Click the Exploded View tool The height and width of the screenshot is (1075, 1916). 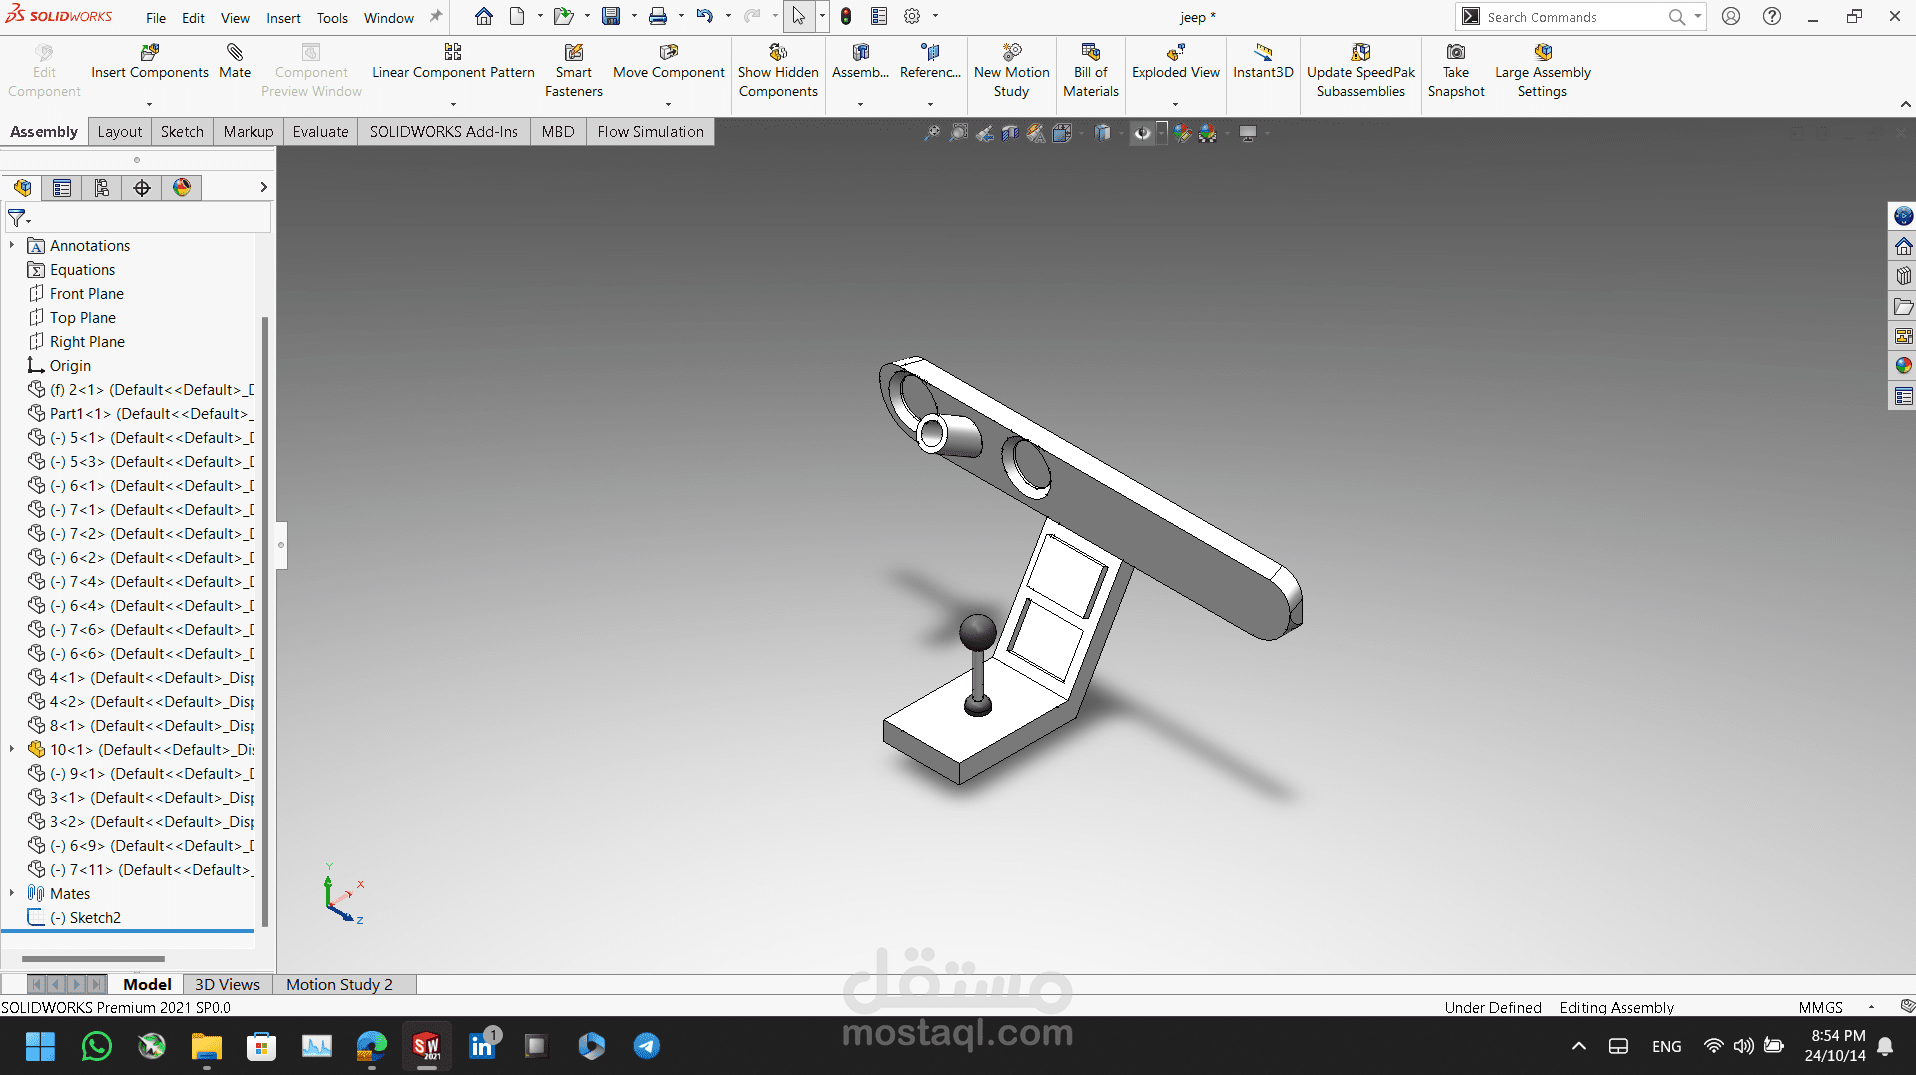click(1176, 61)
